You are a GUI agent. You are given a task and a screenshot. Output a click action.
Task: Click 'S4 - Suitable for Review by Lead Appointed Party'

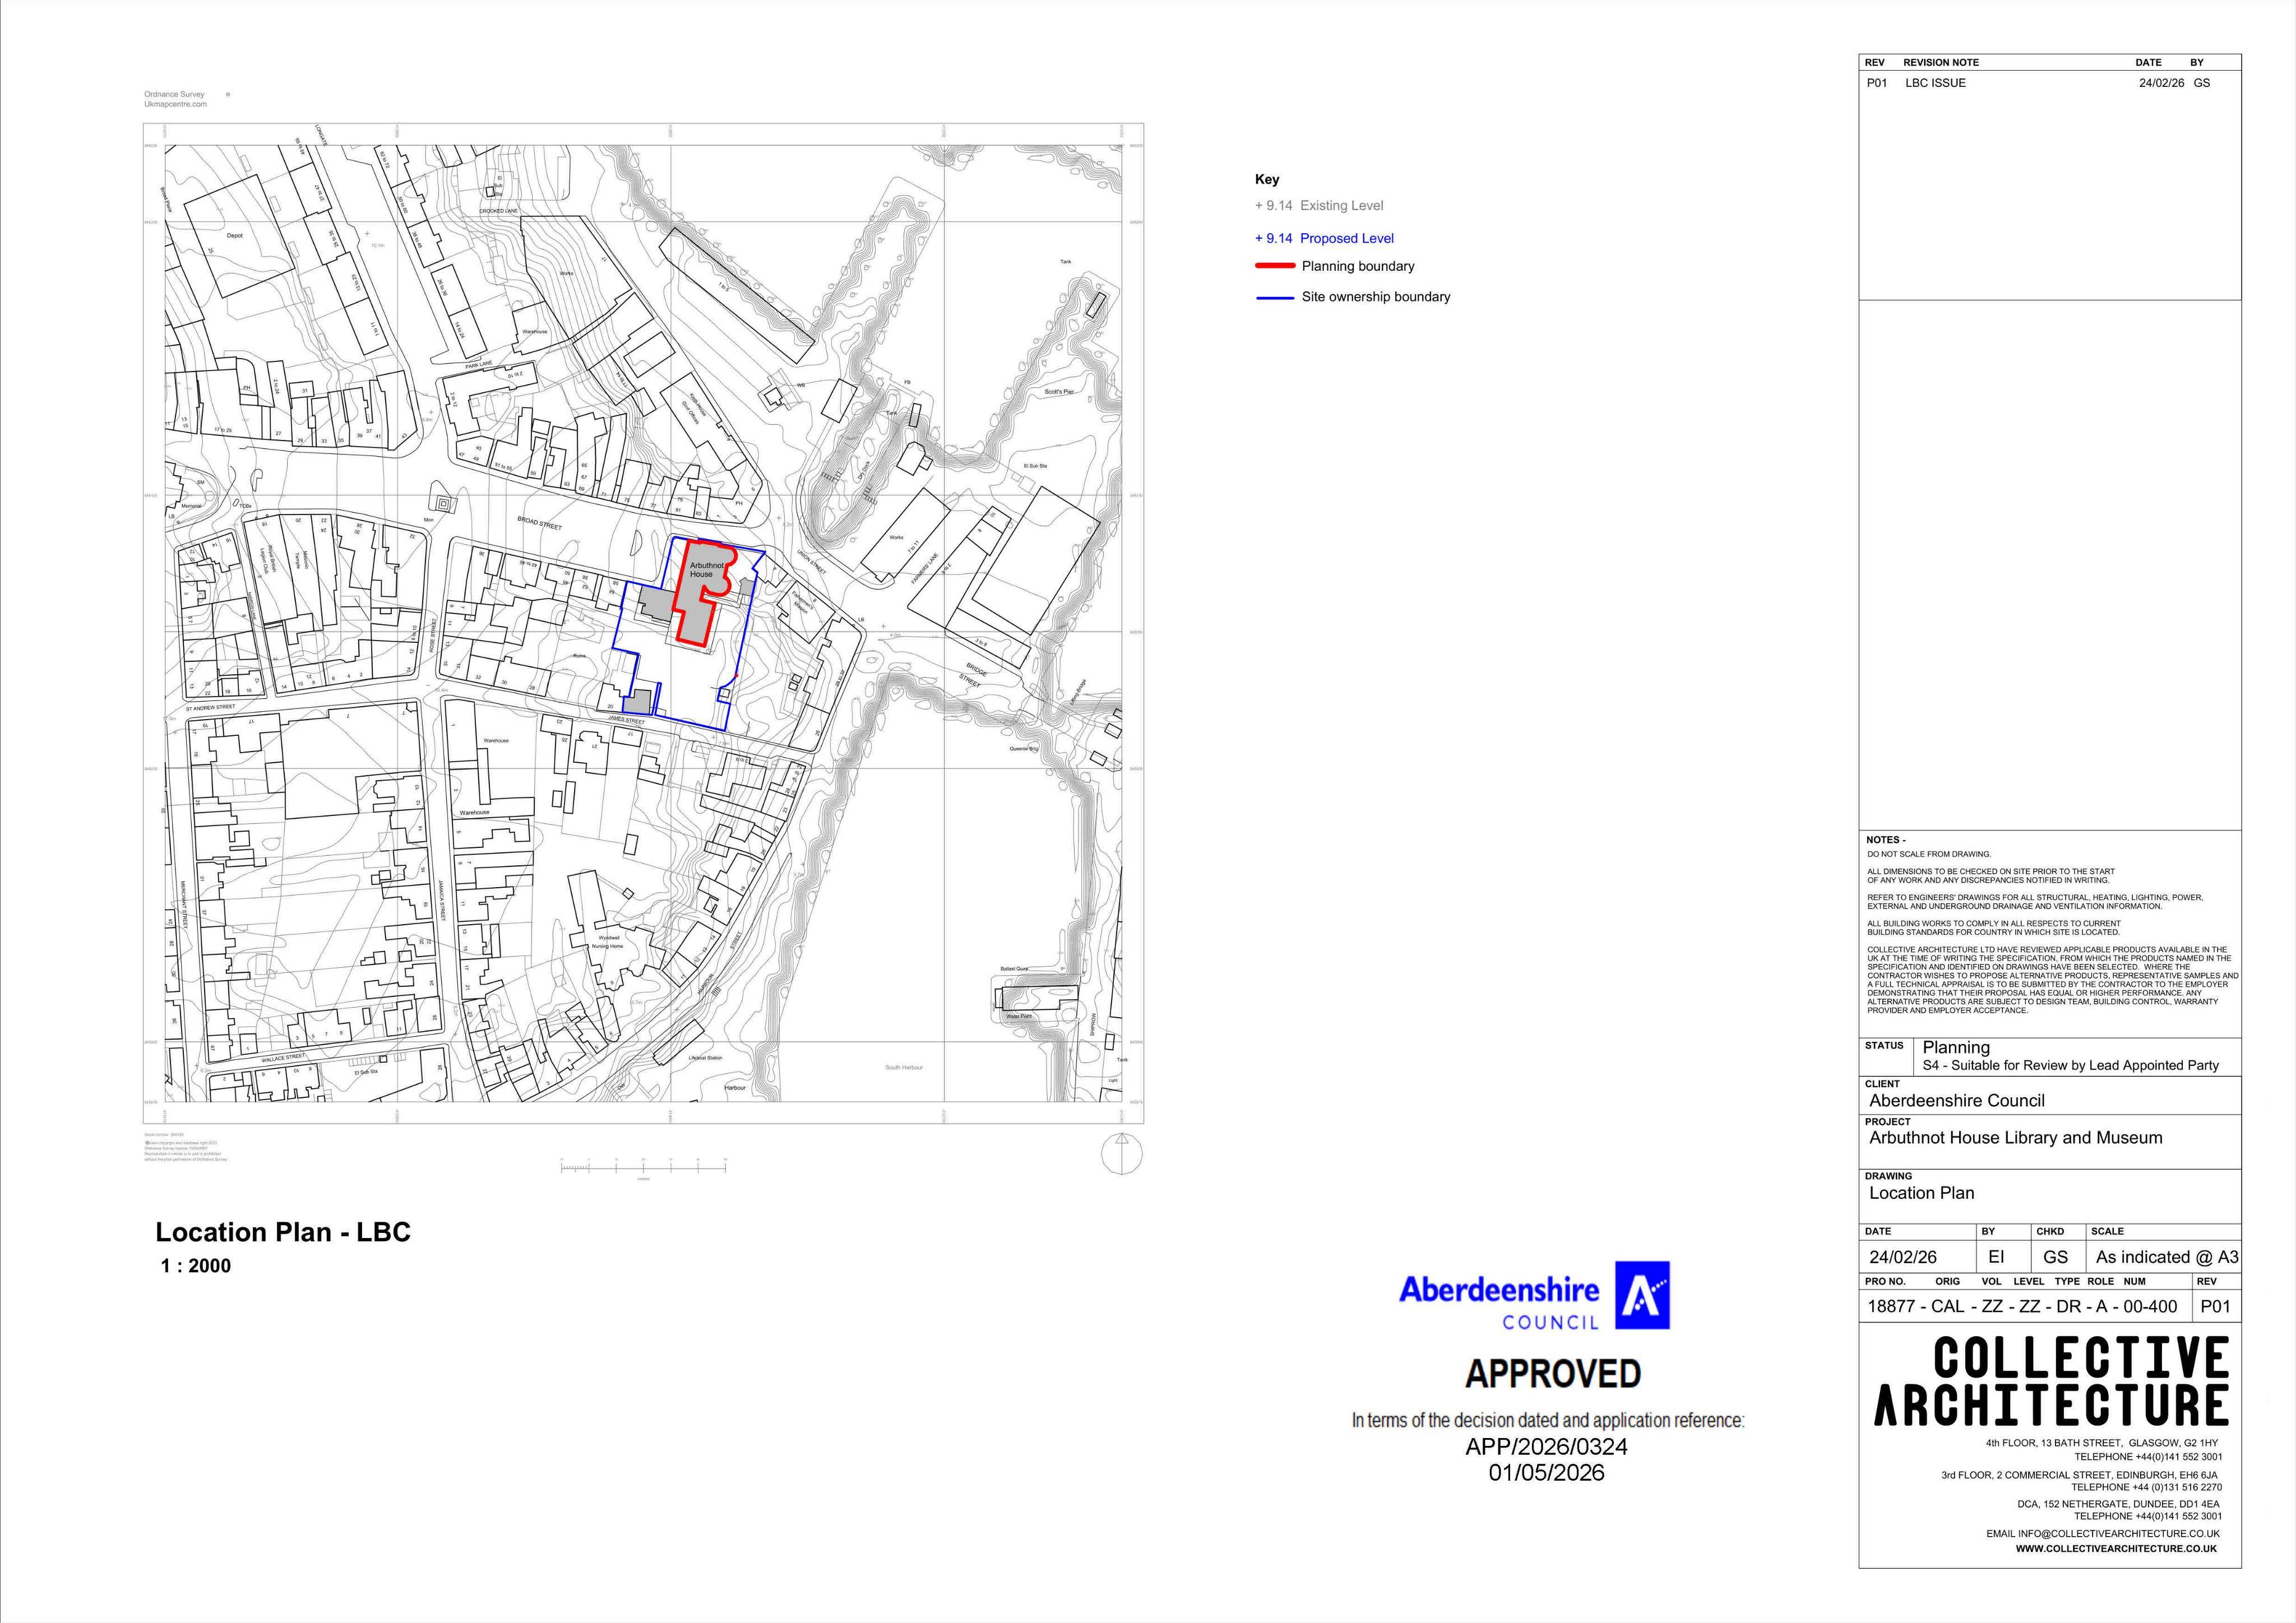(x=2070, y=1066)
